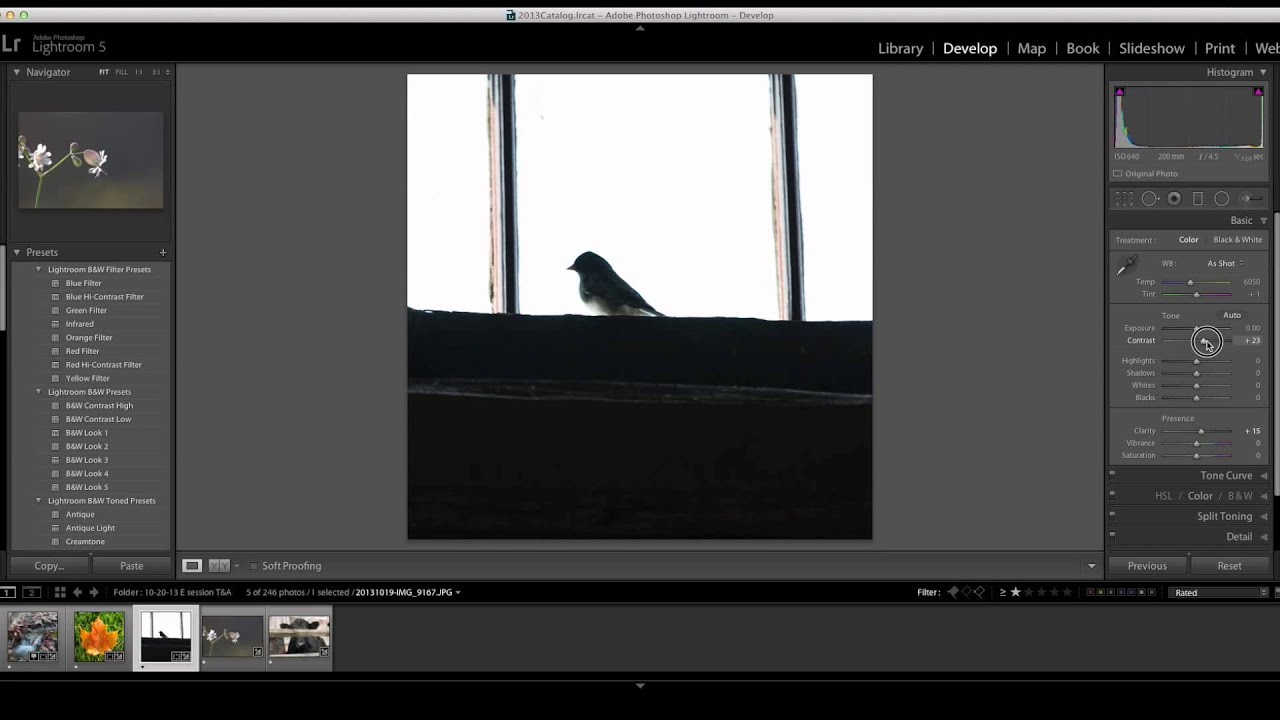Set Navigator zoom to FILL
The image size is (1280, 720).
[121, 72]
